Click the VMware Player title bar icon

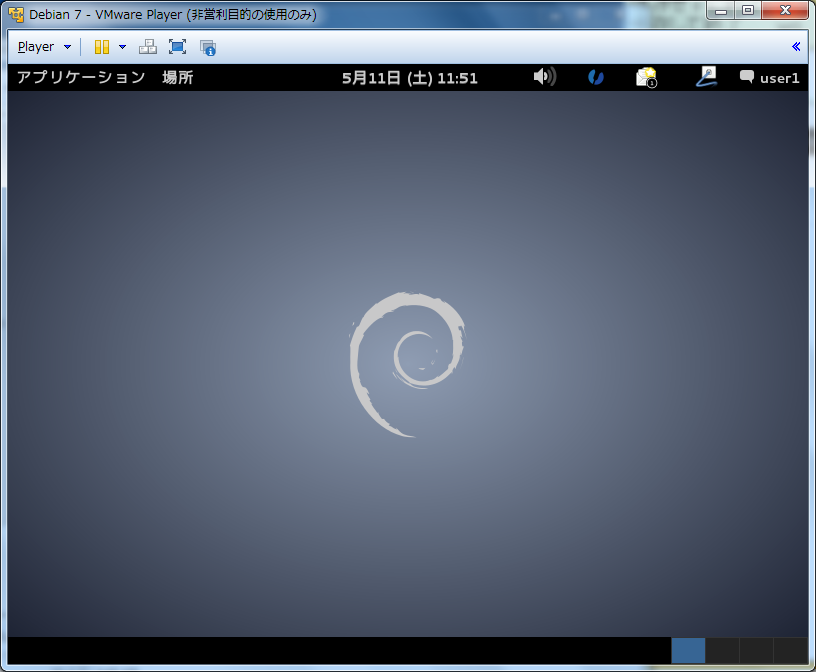pos(16,15)
